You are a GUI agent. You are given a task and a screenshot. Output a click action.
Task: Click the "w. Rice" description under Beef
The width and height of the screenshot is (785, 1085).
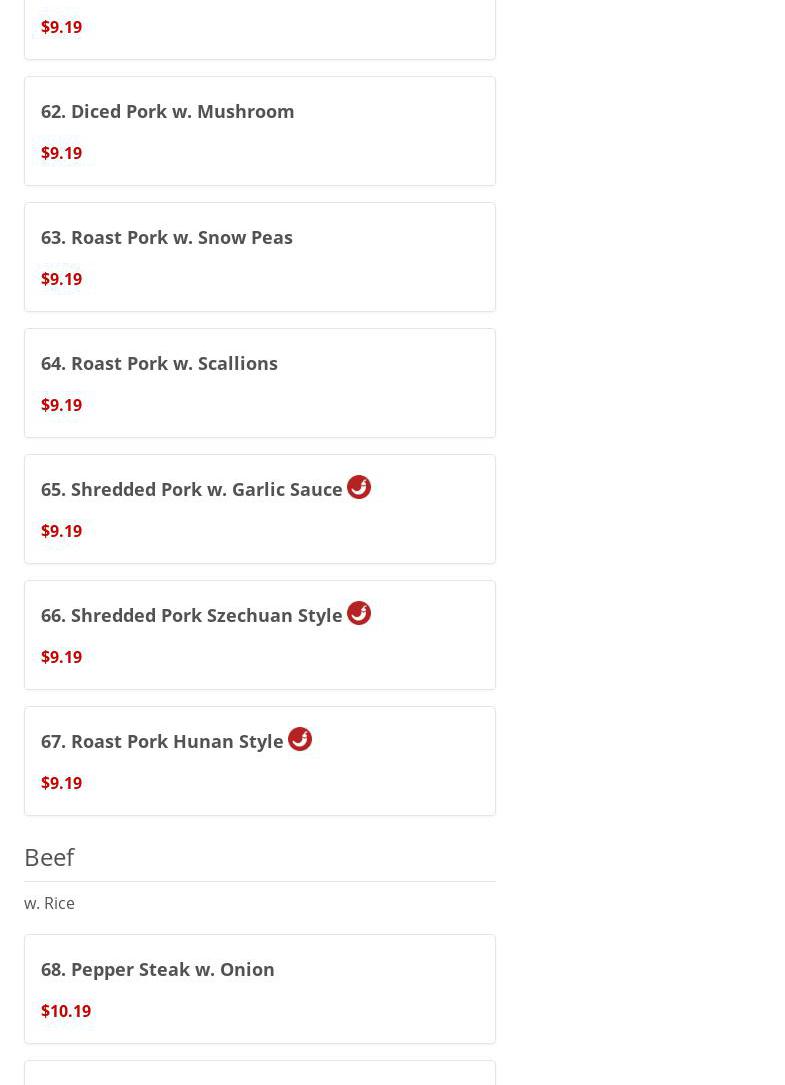click(50, 903)
